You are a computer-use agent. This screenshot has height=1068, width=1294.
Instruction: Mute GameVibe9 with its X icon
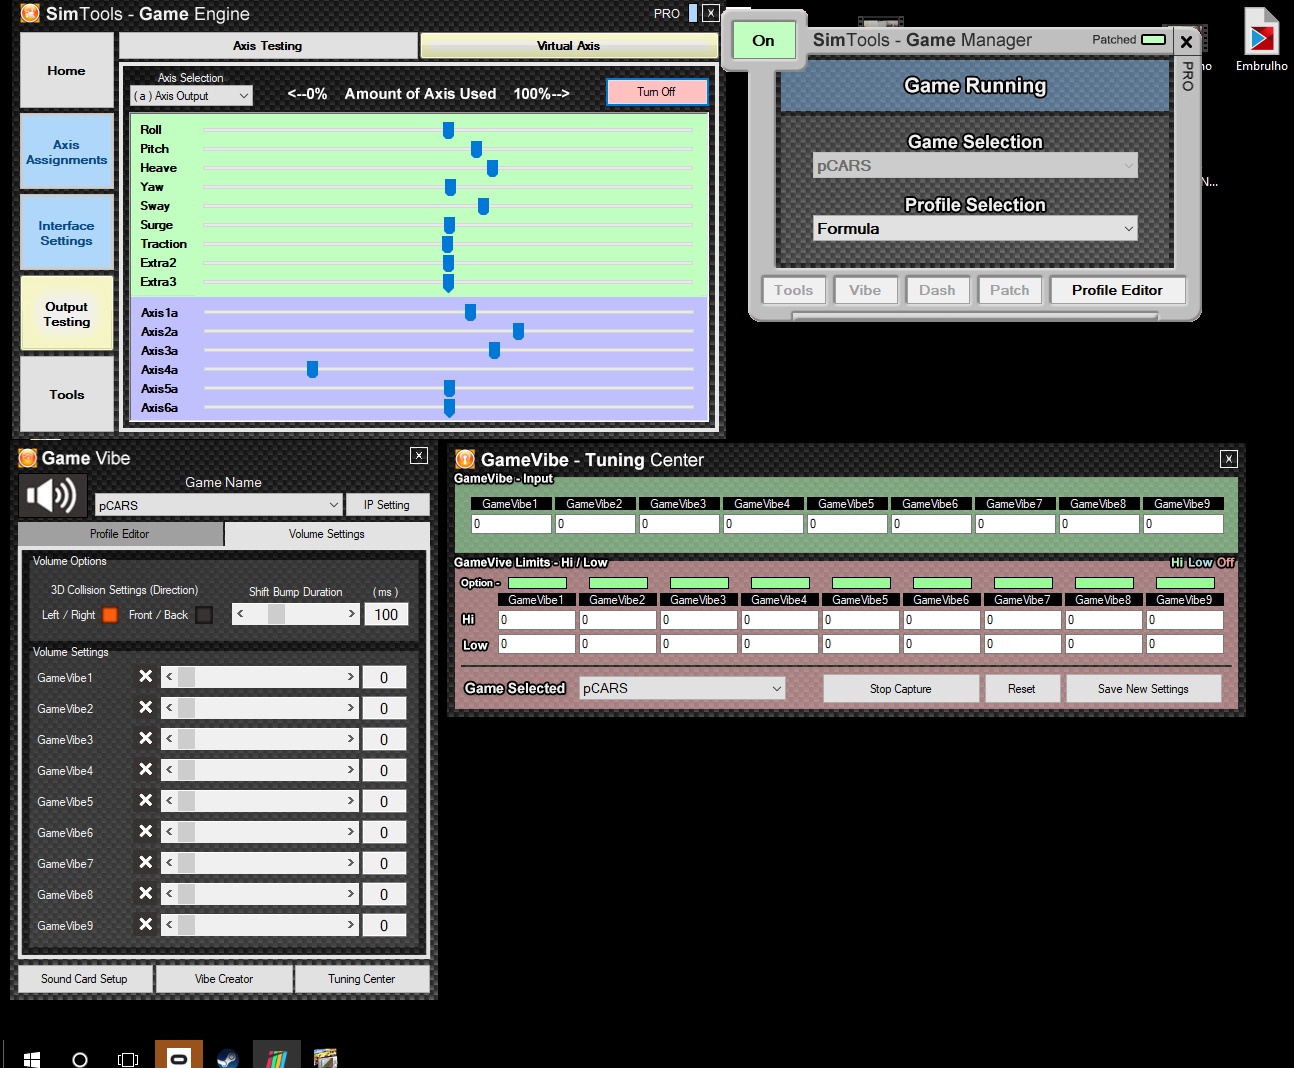tap(146, 925)
